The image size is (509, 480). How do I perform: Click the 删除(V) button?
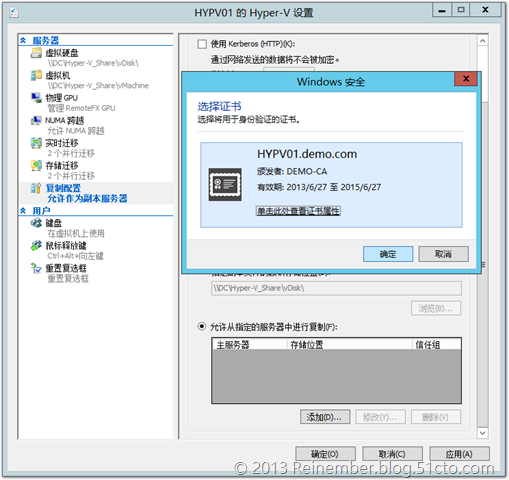pyautogui.click(x=436, y=417)
